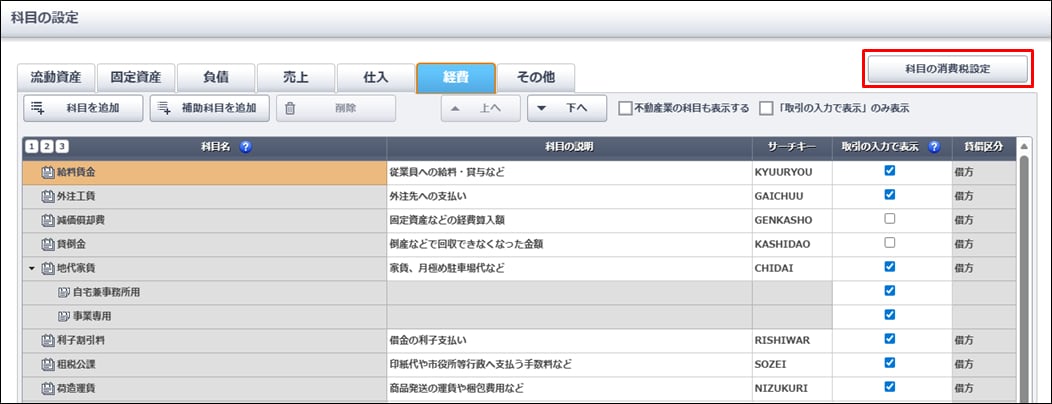Click the 減価償却費 account icon

(47, 220)
